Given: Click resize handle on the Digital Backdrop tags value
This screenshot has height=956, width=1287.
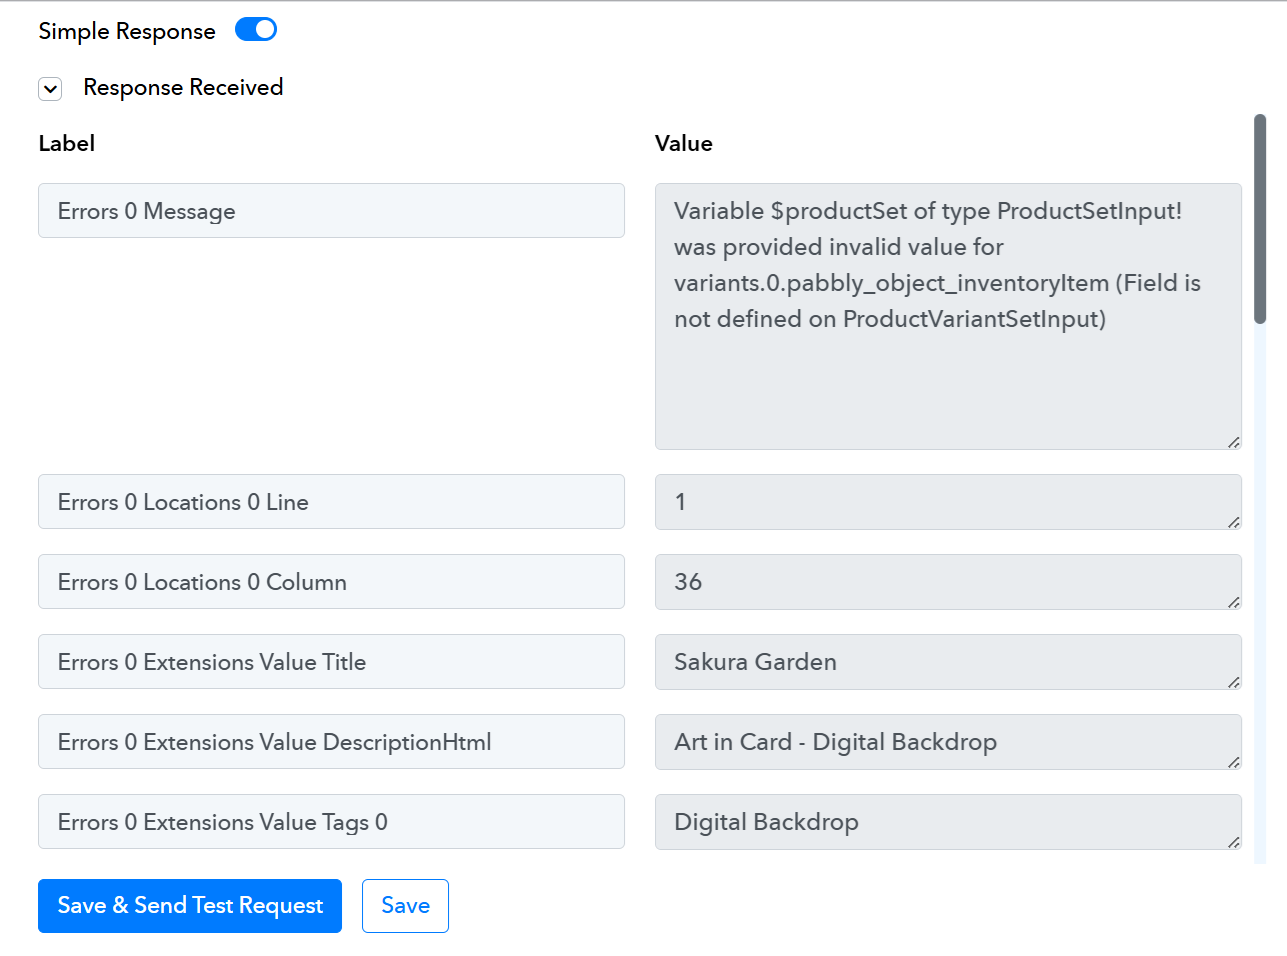Looking at the screenshot, I should (1233, 842).
